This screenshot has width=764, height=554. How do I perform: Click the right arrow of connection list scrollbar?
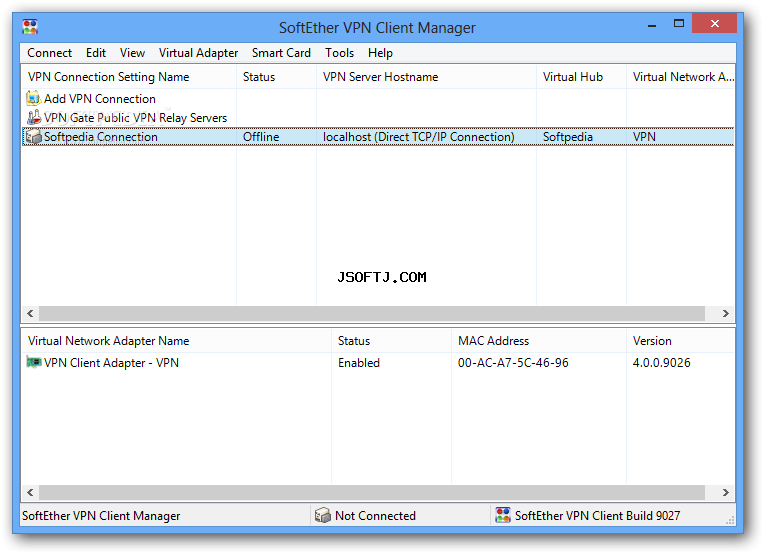(726, 313)
